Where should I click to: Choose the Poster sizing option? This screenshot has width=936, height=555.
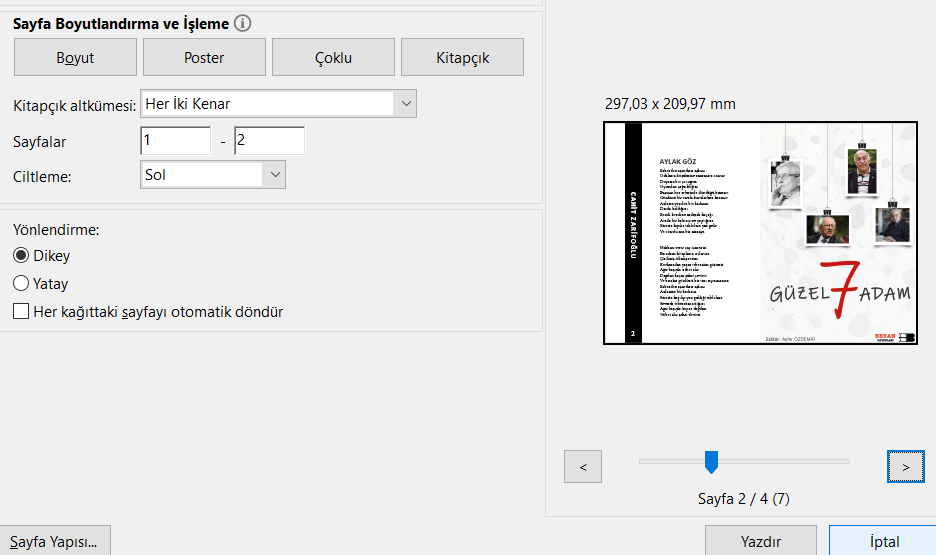pyautogui.click(x=204, y=57)
